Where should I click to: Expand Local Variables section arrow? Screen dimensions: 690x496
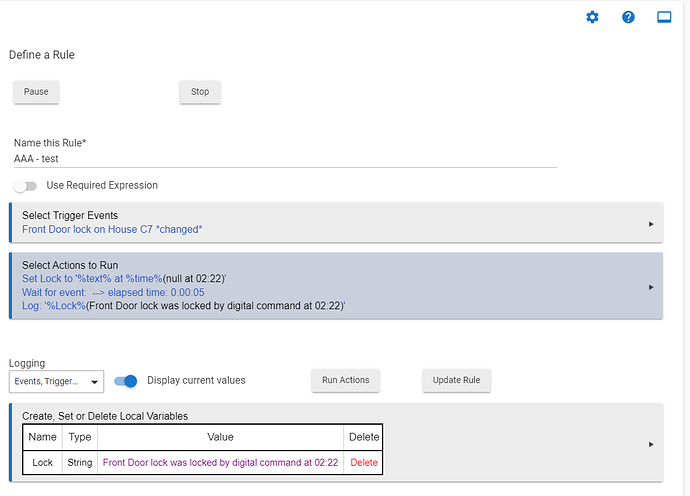coord(651,443)
